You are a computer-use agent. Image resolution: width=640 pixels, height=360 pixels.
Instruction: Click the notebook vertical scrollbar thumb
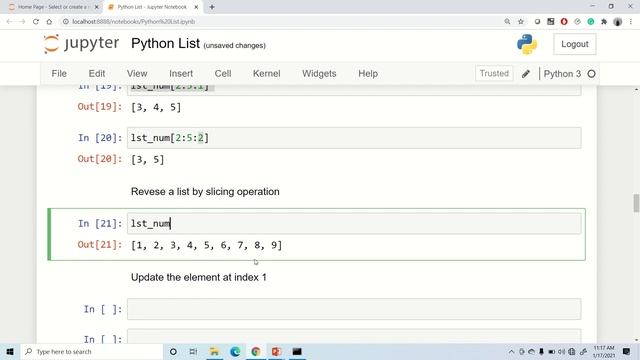(x=636, y=203)
